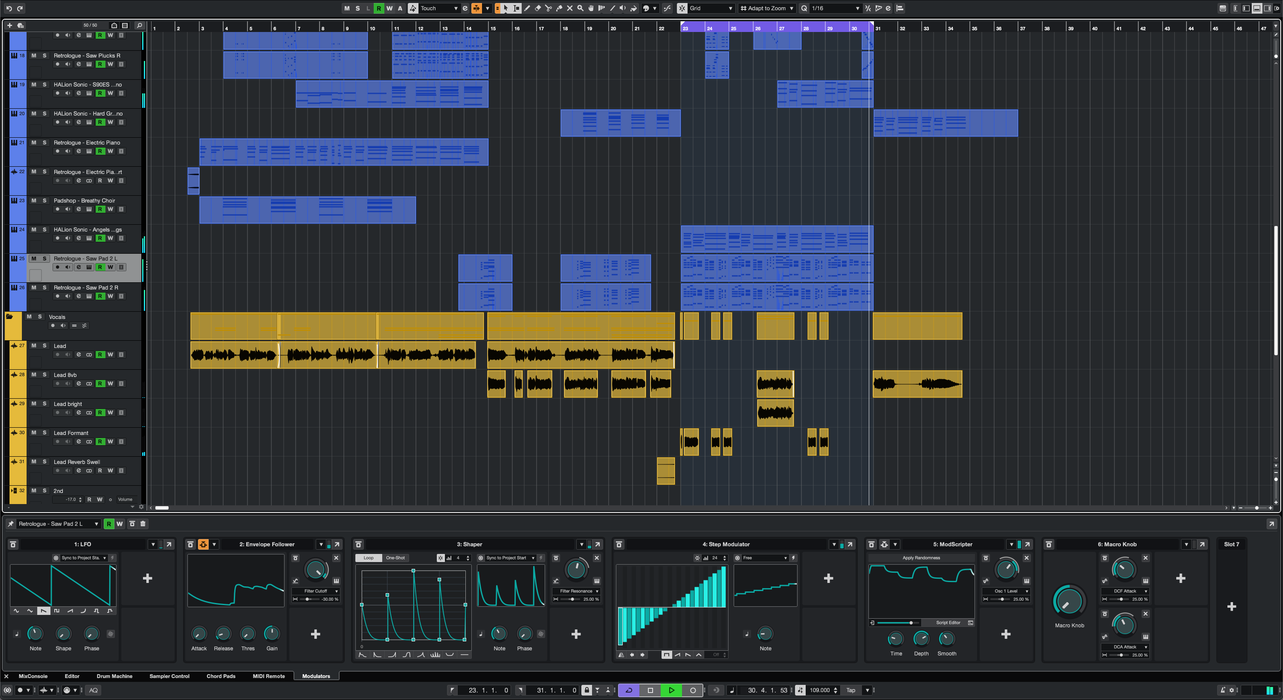This screenshot has height=700, width=1283.
Task: Click the tempo value field showing 109.000
Action: tap(823, 690)
